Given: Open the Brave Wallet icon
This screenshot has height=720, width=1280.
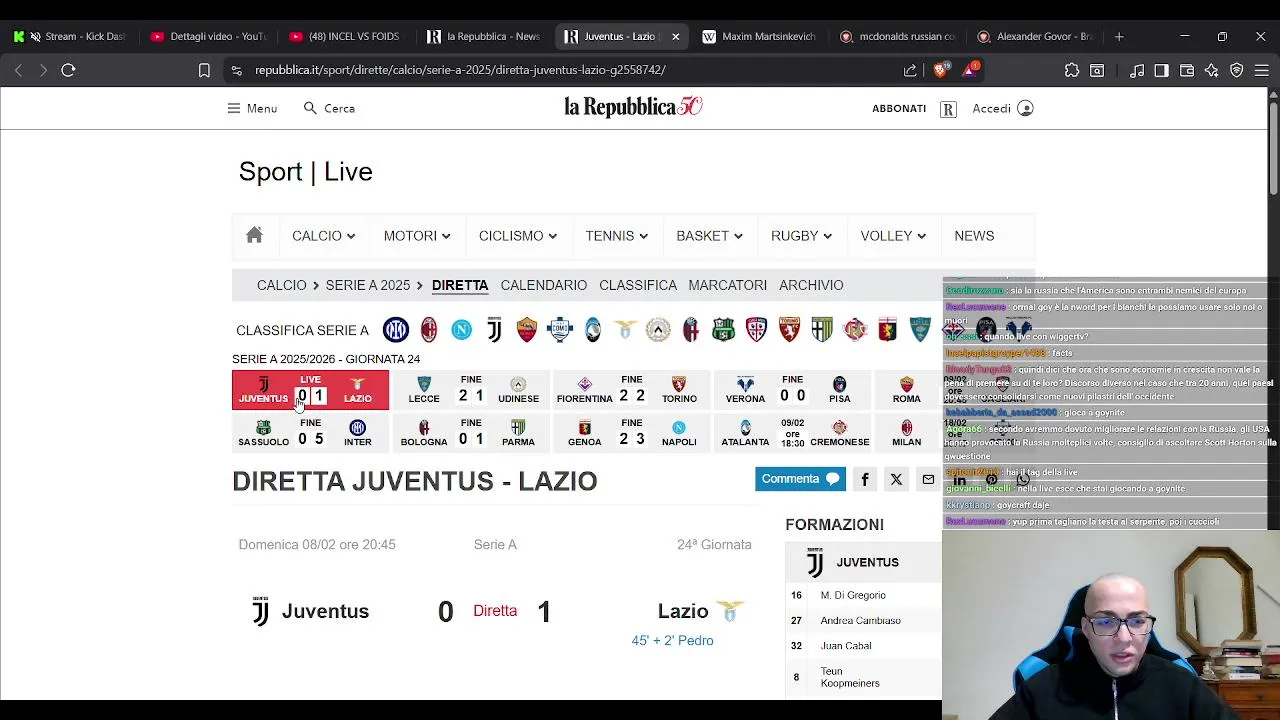Looking at the screenshot, I should (1187, 70).
